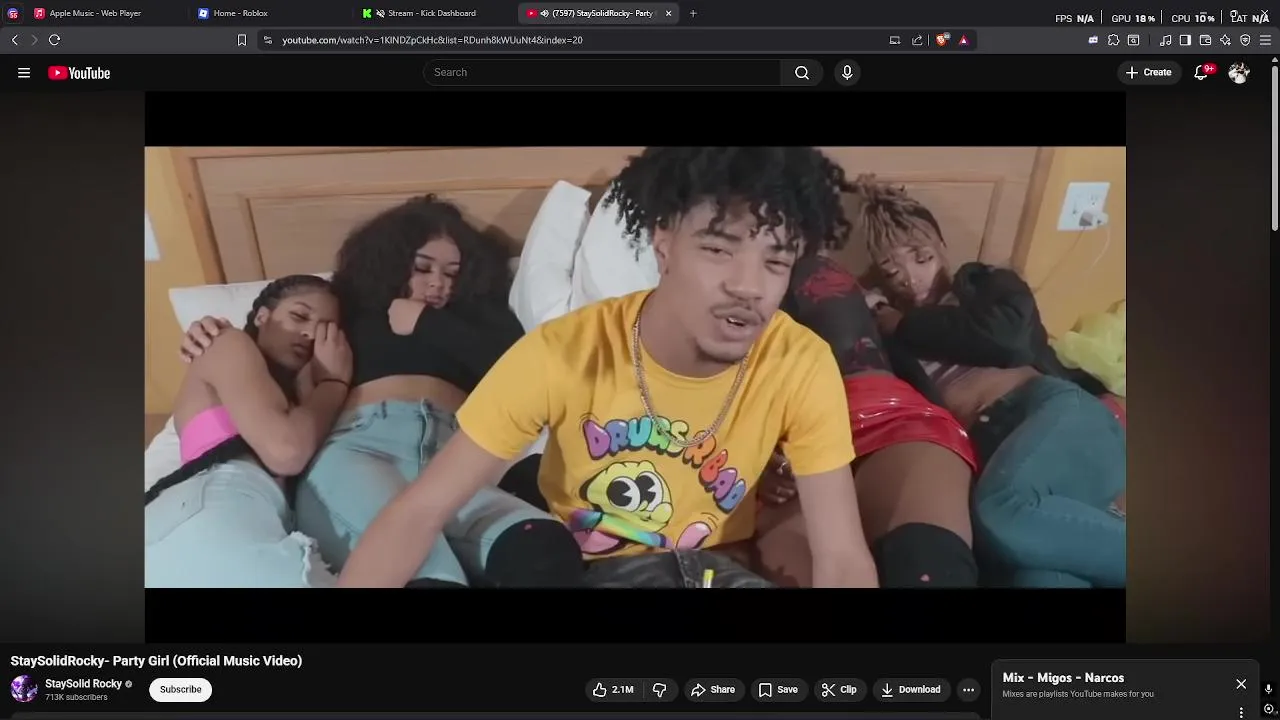Open a new browser tab

pyautogui.click(x=693, y=13)
